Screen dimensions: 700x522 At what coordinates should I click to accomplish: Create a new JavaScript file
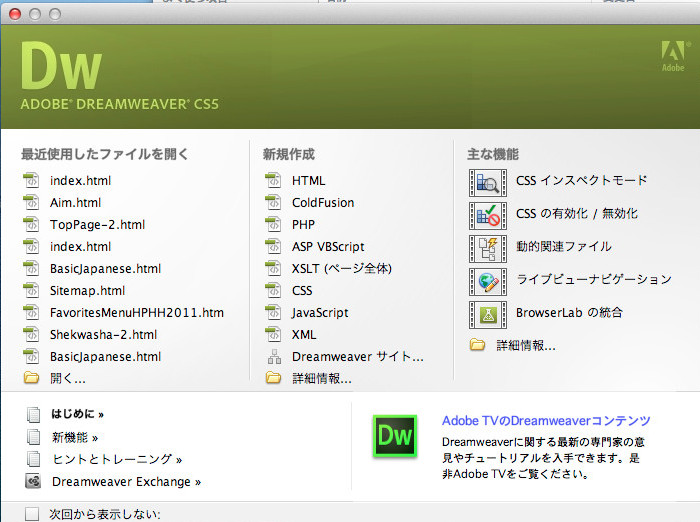pyautogui.click(x=320, y=313)
